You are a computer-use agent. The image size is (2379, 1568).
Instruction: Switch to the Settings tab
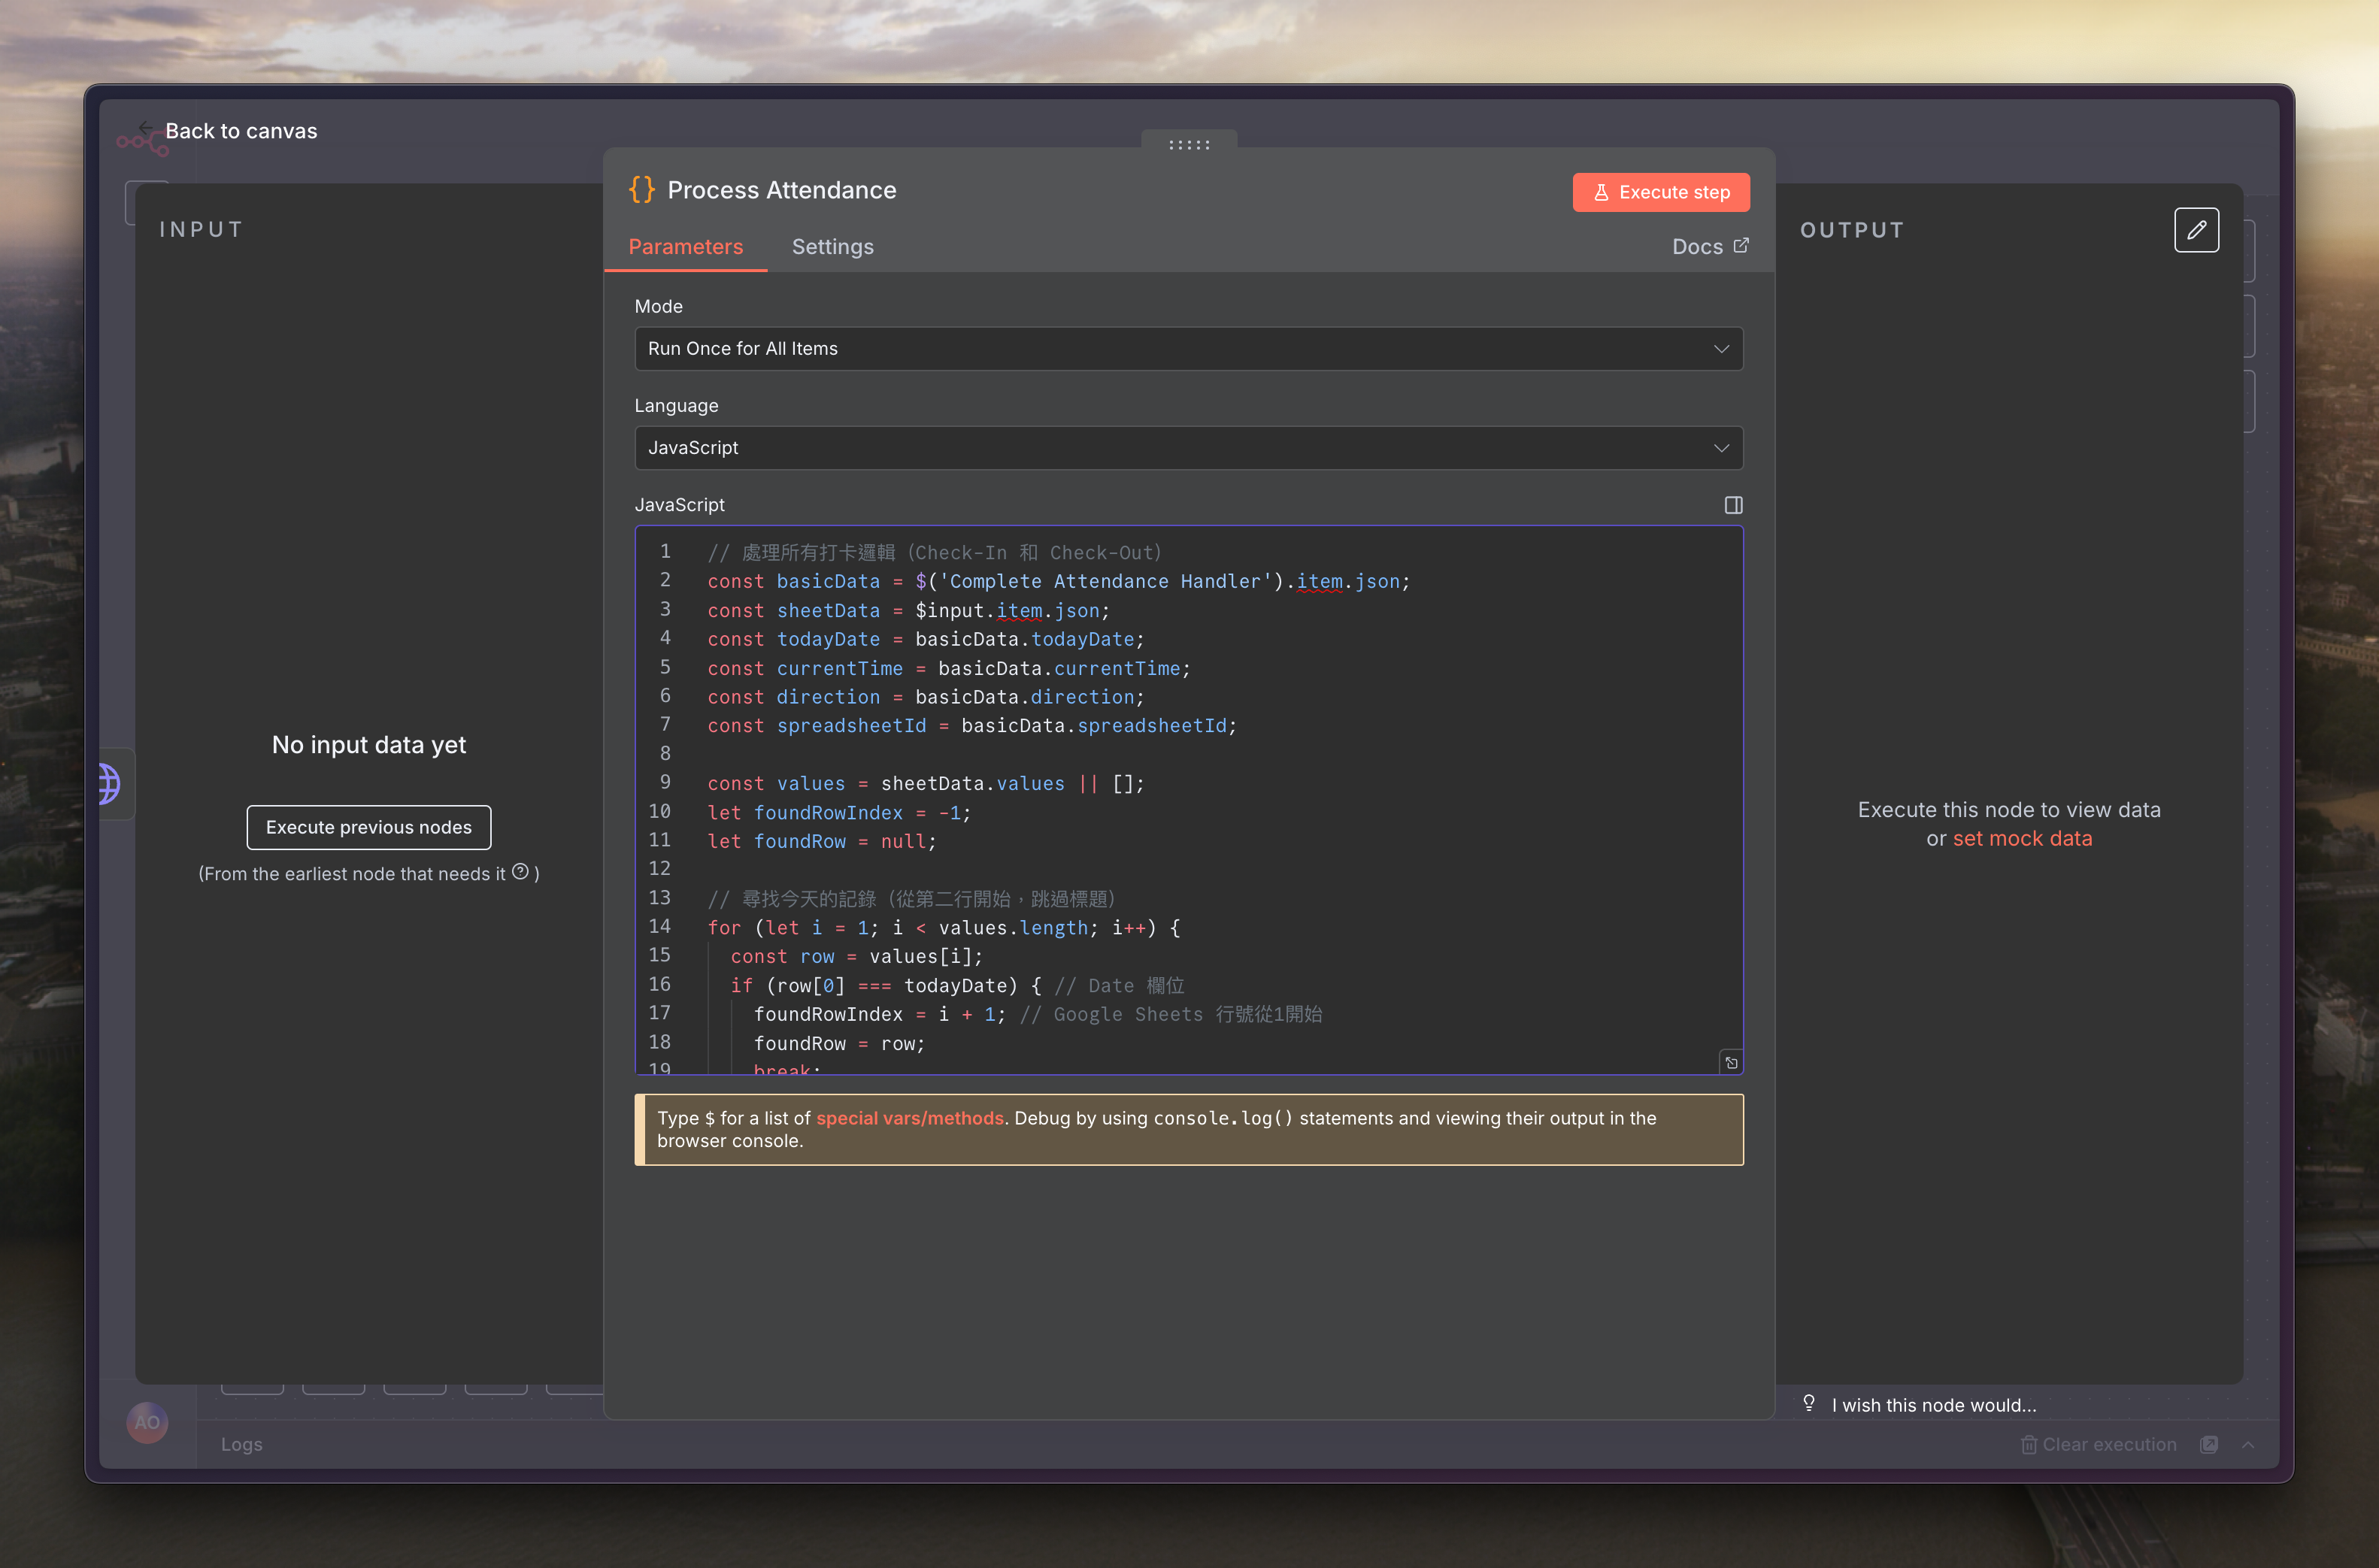tap(832, 247)
